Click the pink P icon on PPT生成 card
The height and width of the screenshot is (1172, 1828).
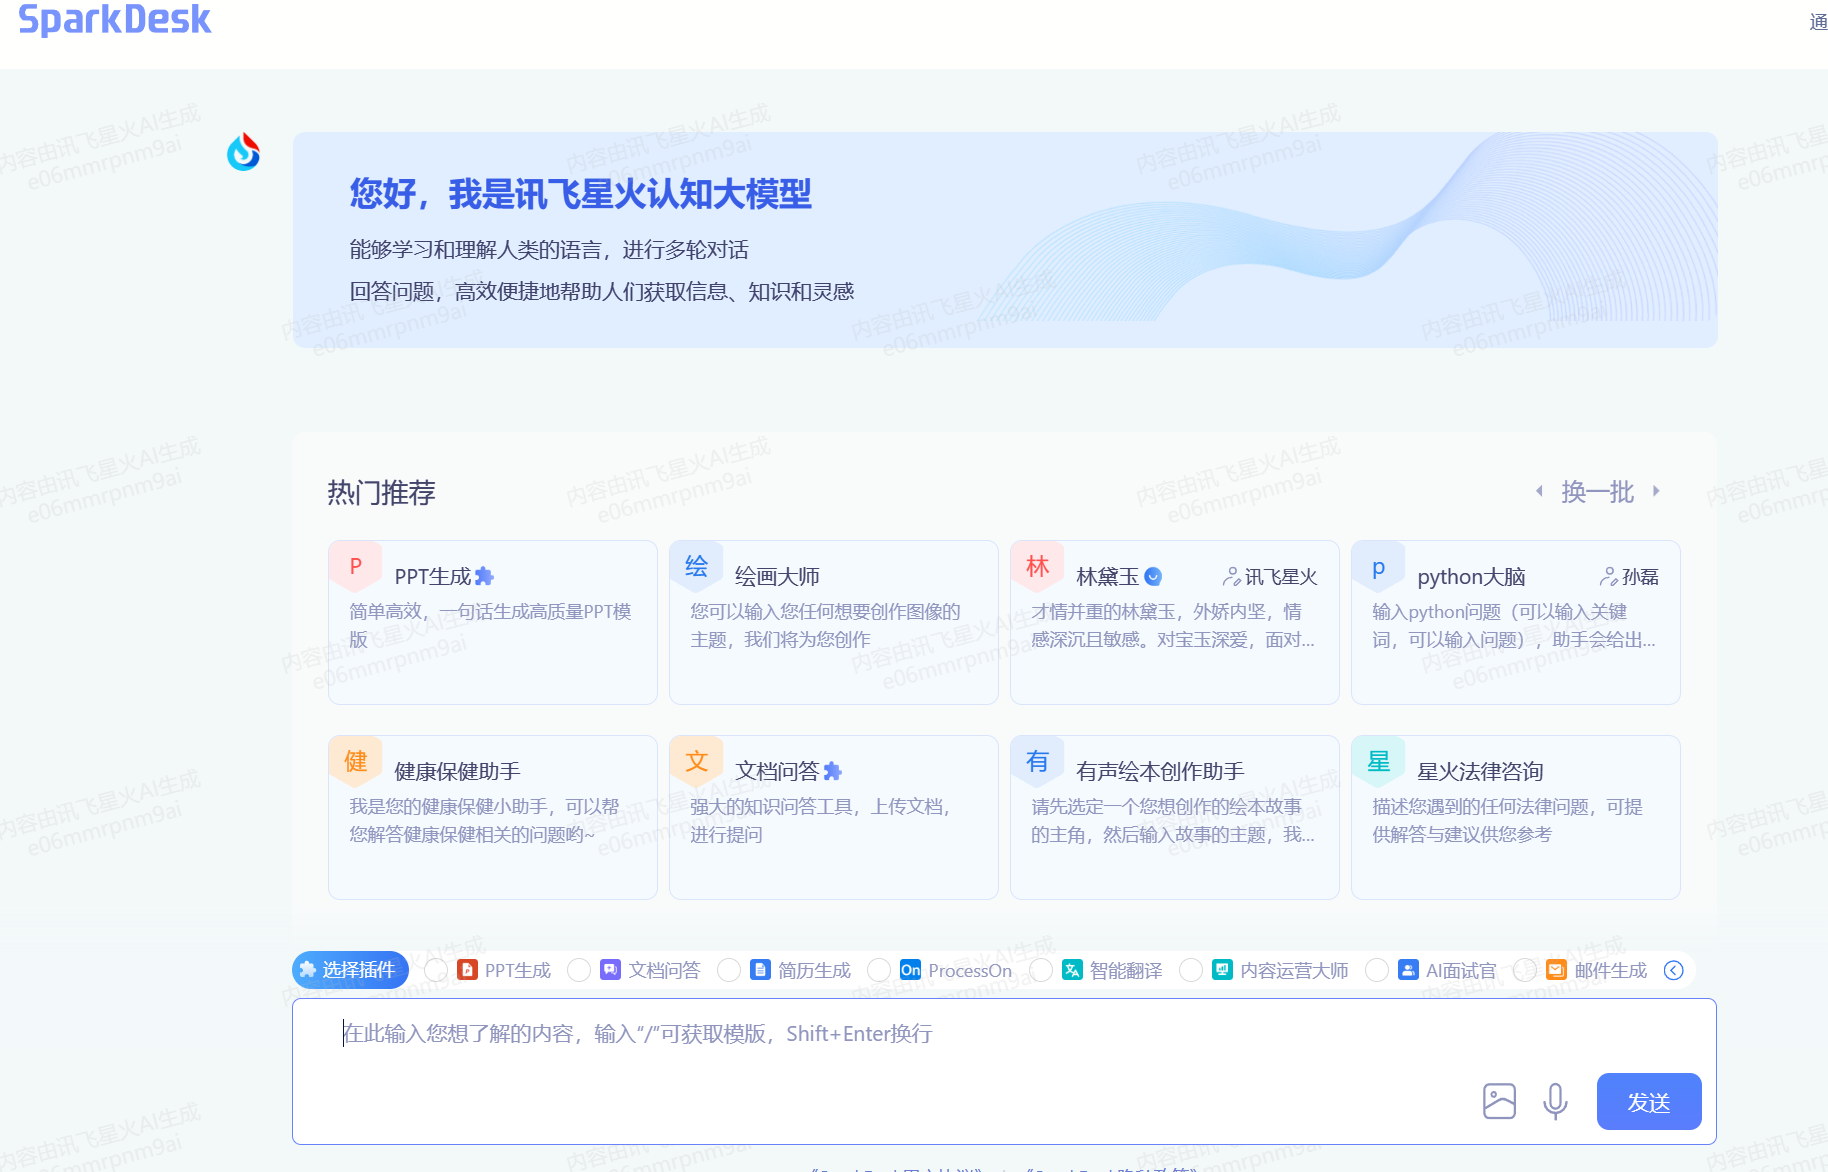[355, 566]
